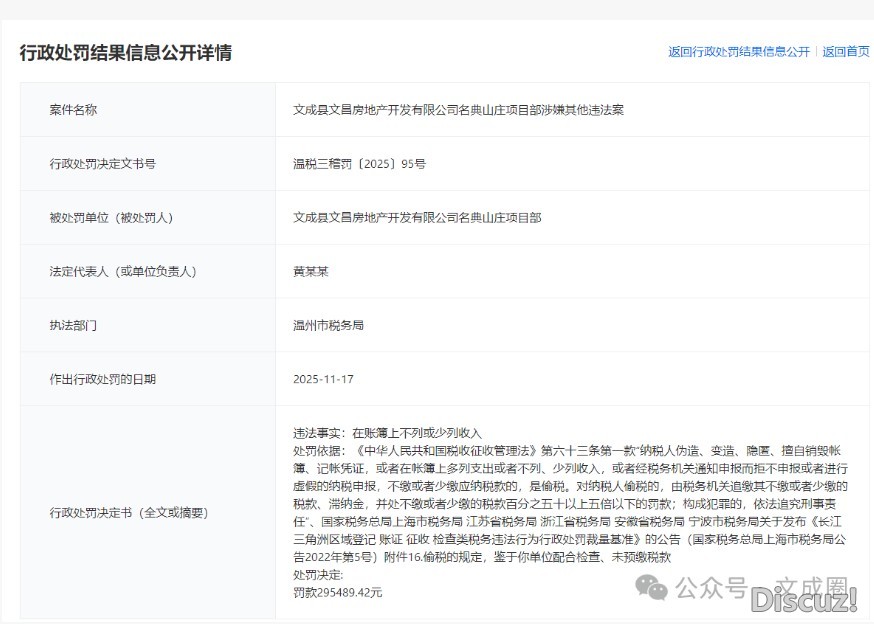This screenshot has width=874, height=624.
Task: Go to homepage via 返回首页 link
Action: tap(846, 52)
